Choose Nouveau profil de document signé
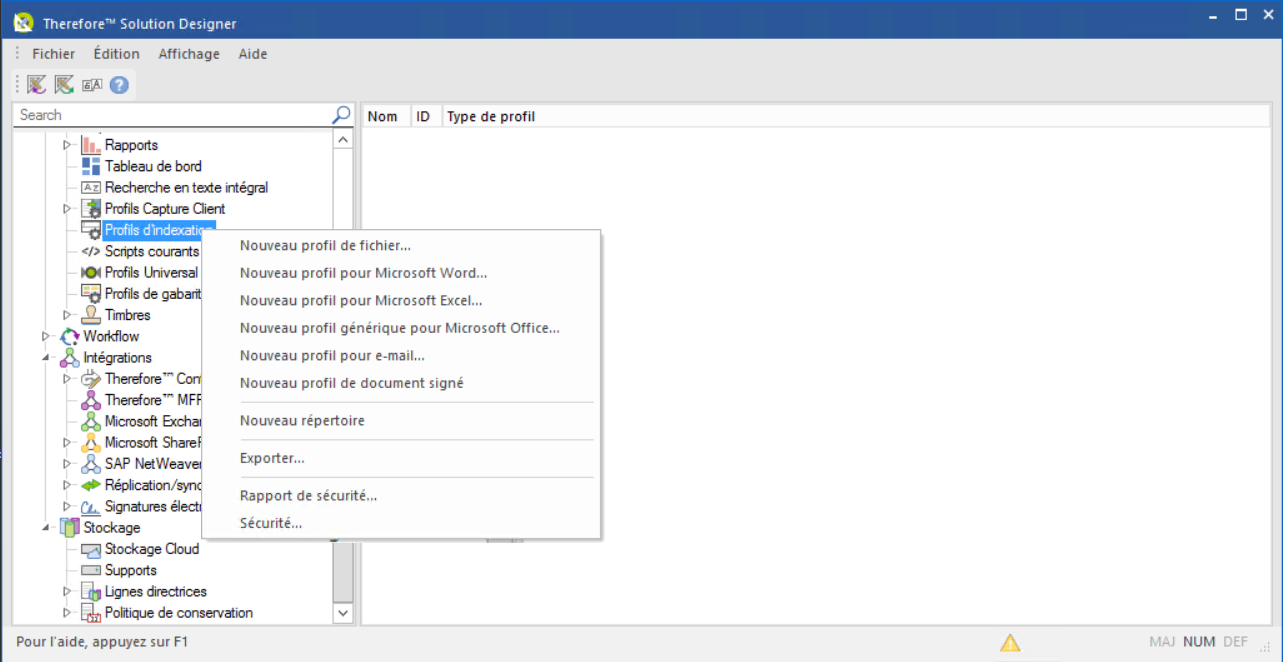 401,383
